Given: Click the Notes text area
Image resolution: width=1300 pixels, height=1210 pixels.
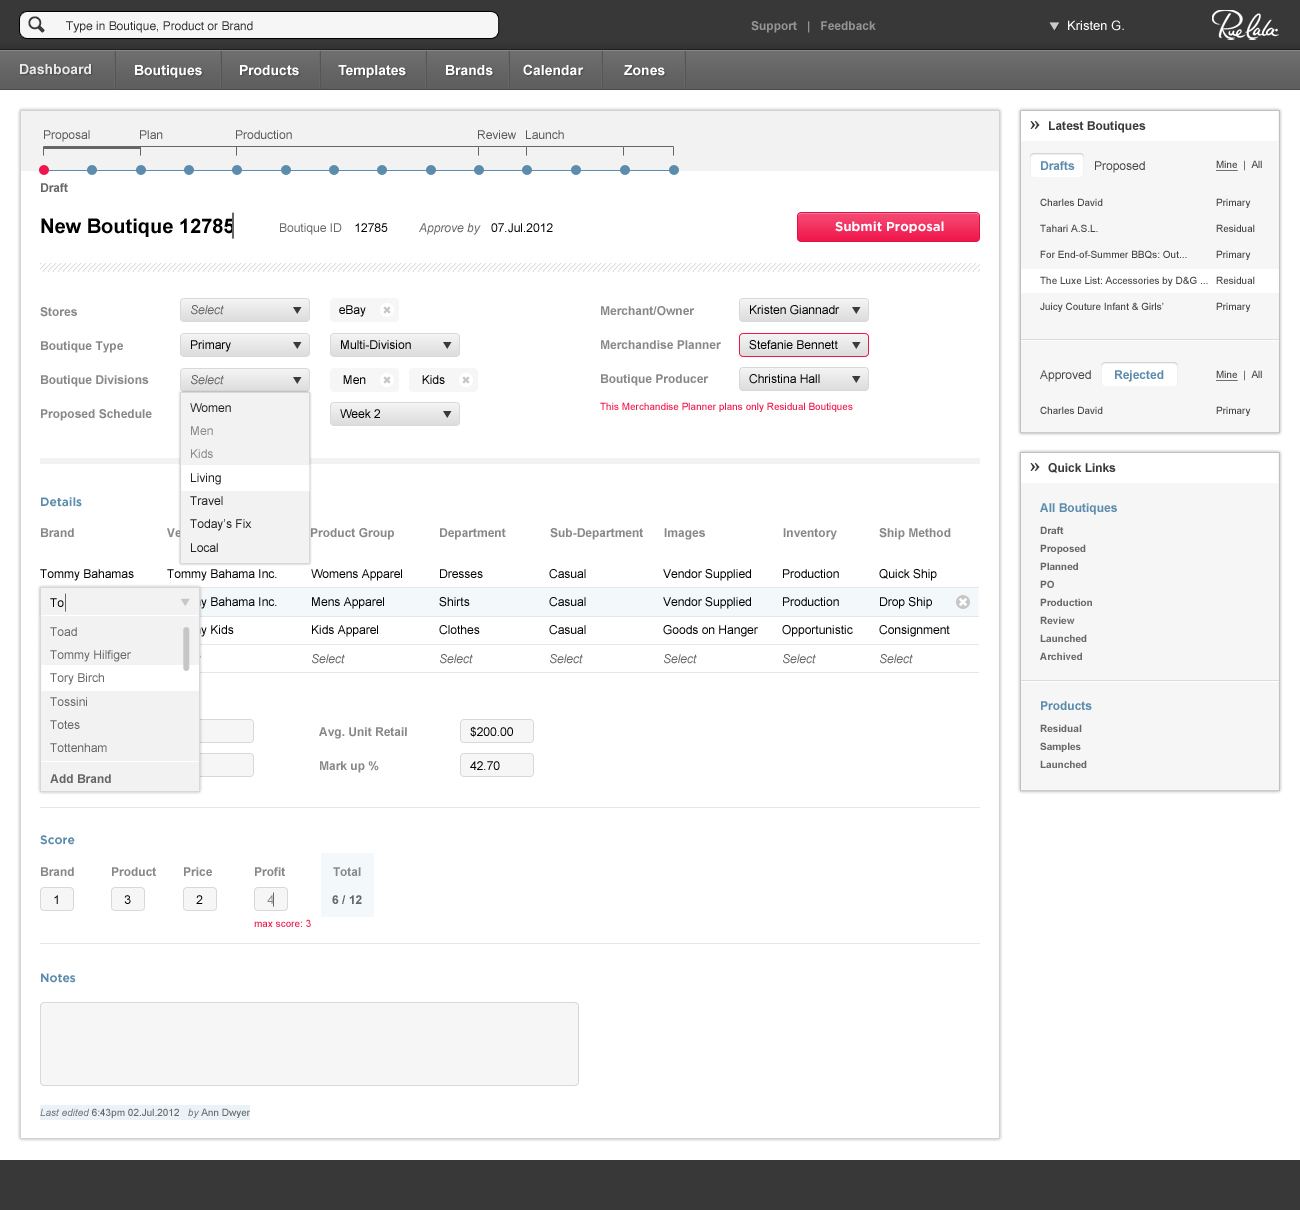Looking at the screenshot, I should pos(309,1044).
